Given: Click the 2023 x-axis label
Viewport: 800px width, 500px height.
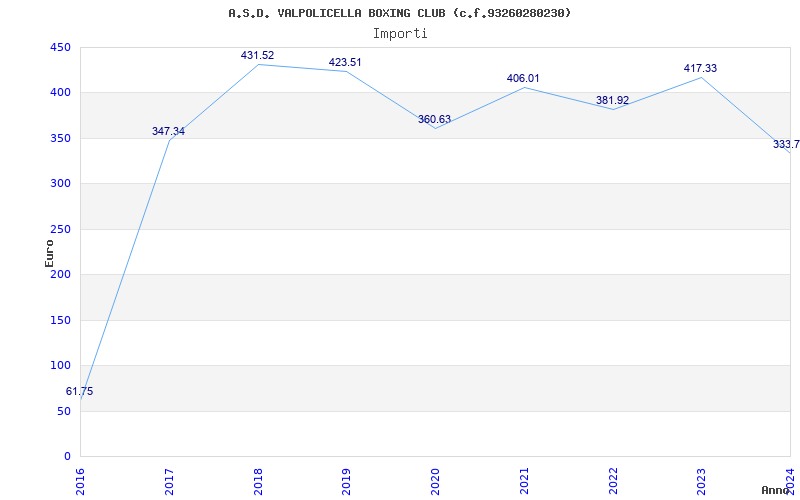Looking at the screenshot, I should [702, 482].
